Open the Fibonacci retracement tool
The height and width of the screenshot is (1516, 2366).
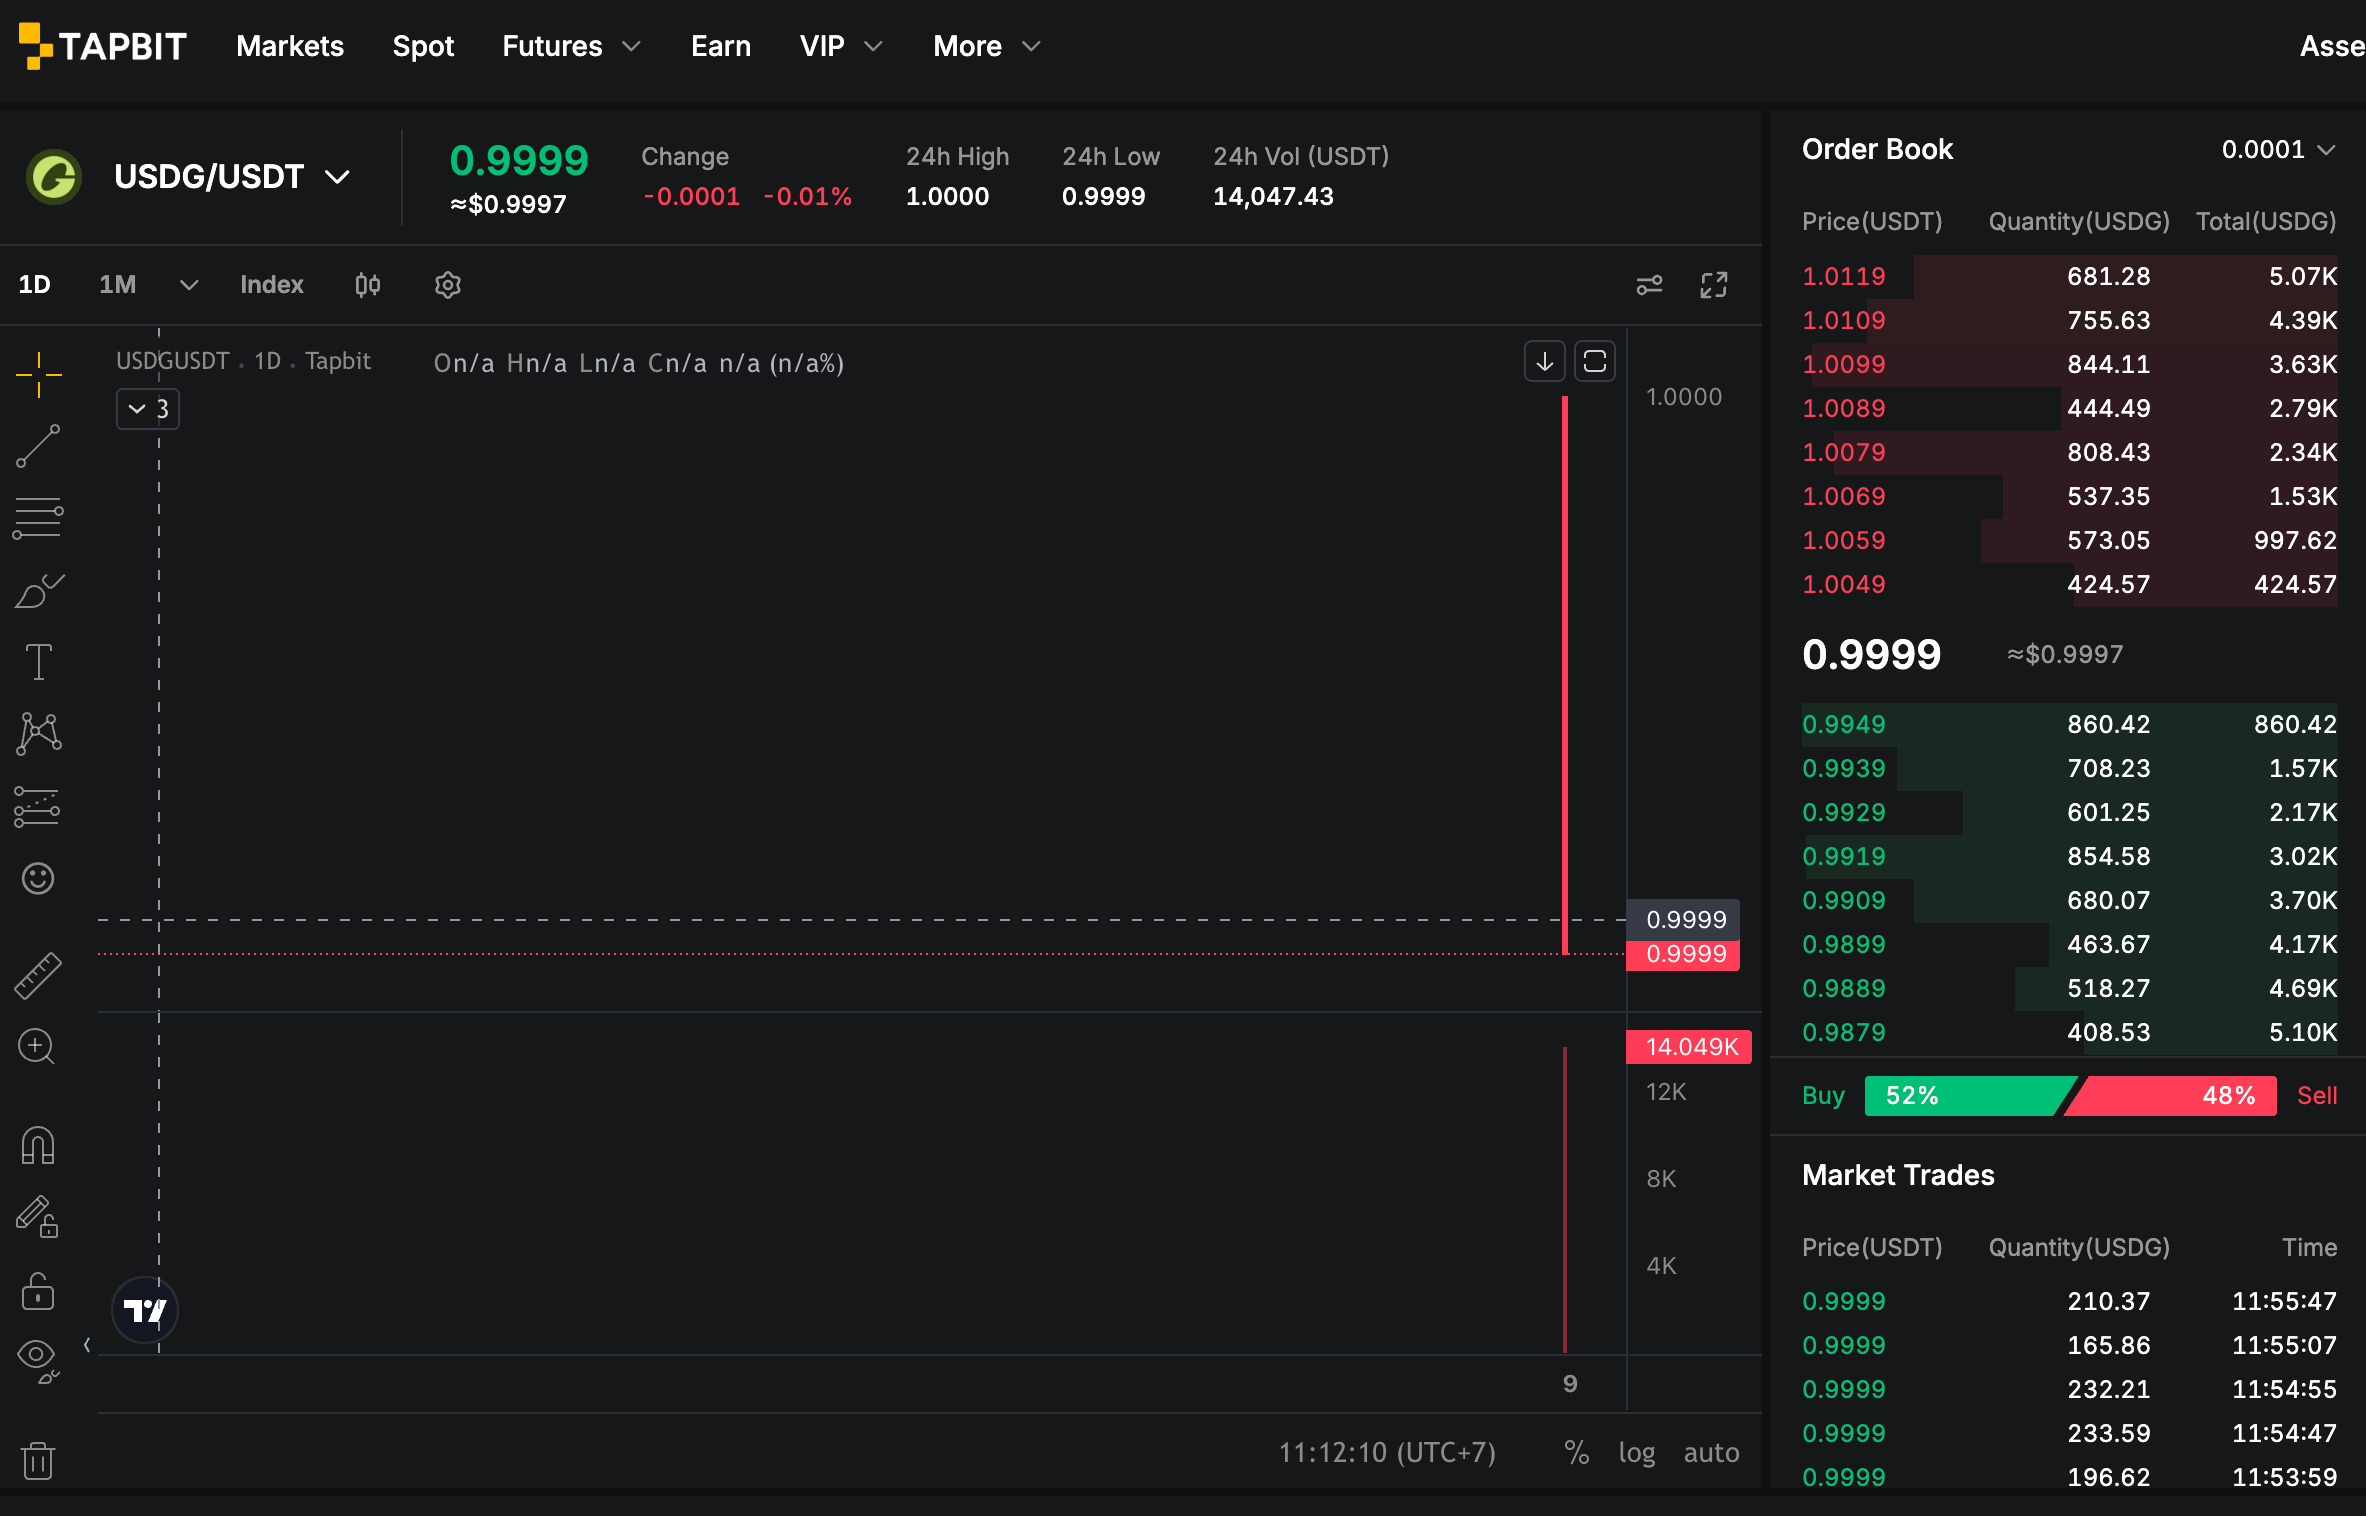39,518
